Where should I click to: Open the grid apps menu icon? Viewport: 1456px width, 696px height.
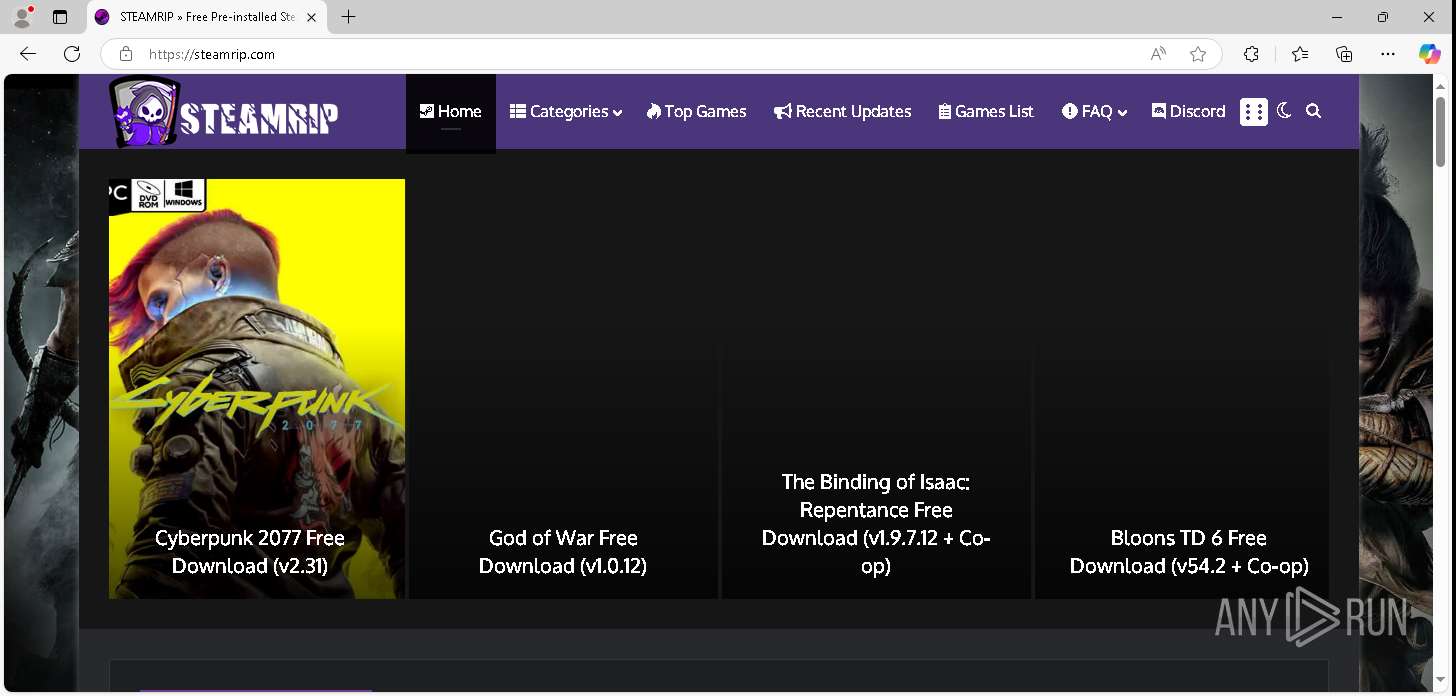click(x=1254, y=112)
